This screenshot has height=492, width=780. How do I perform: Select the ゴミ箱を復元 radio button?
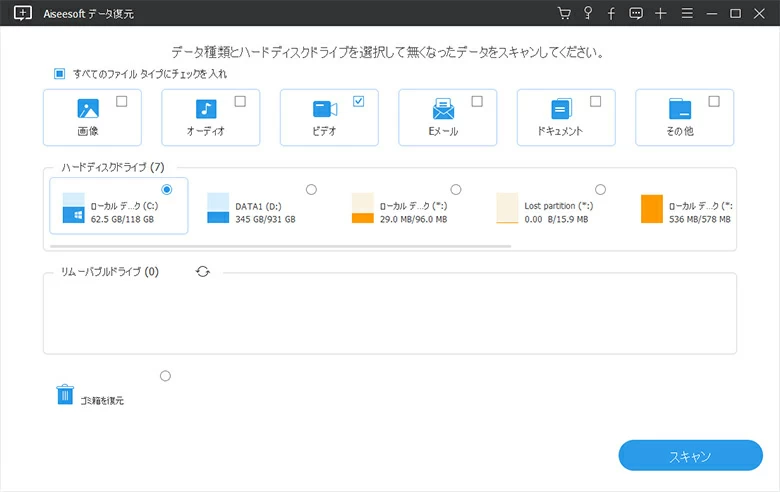coord(165,376)
